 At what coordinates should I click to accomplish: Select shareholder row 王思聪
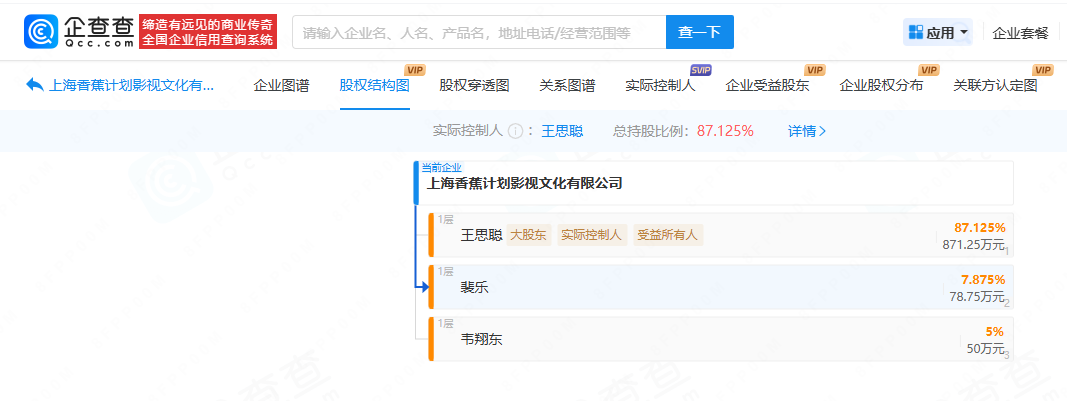pyautogui.click(x=721, y=235)
